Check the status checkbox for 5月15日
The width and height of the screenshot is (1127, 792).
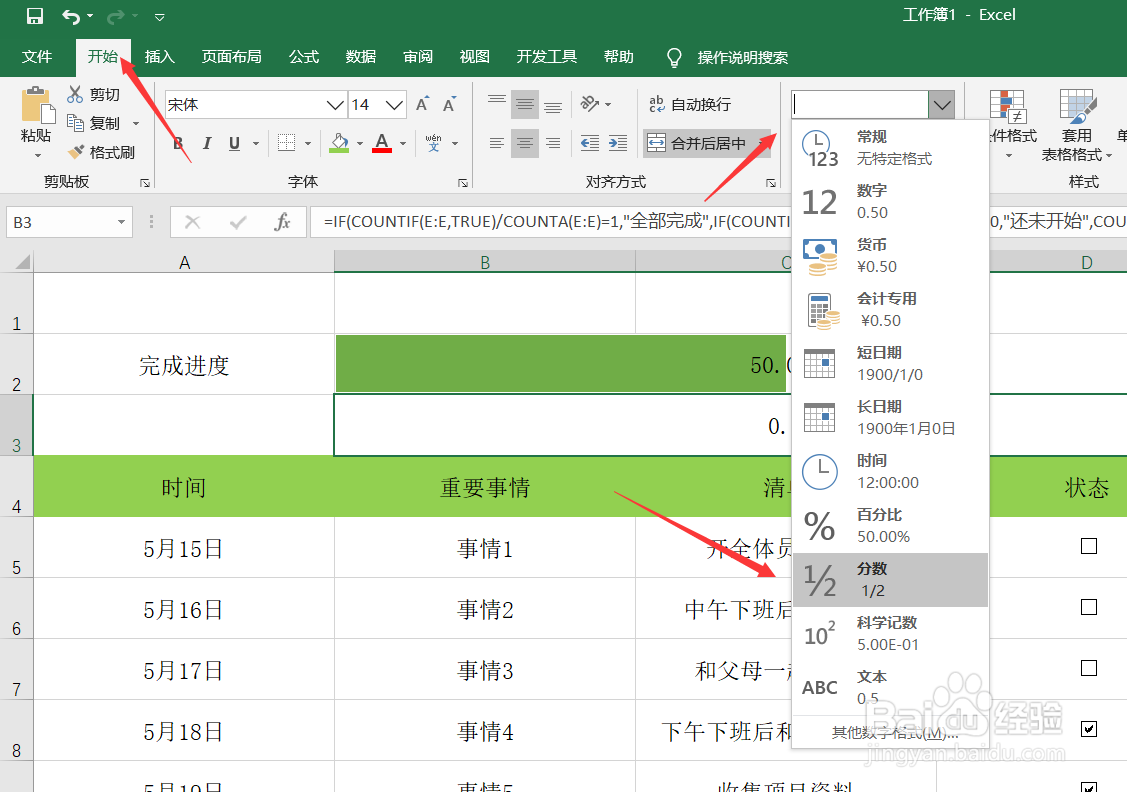(x=1089, y=547)
